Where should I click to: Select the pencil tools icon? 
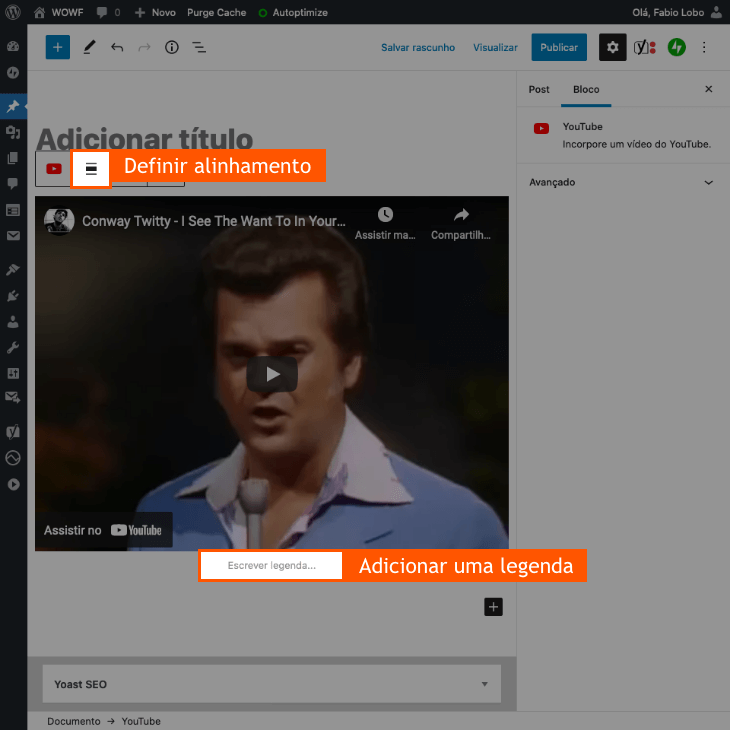(89, 47)
